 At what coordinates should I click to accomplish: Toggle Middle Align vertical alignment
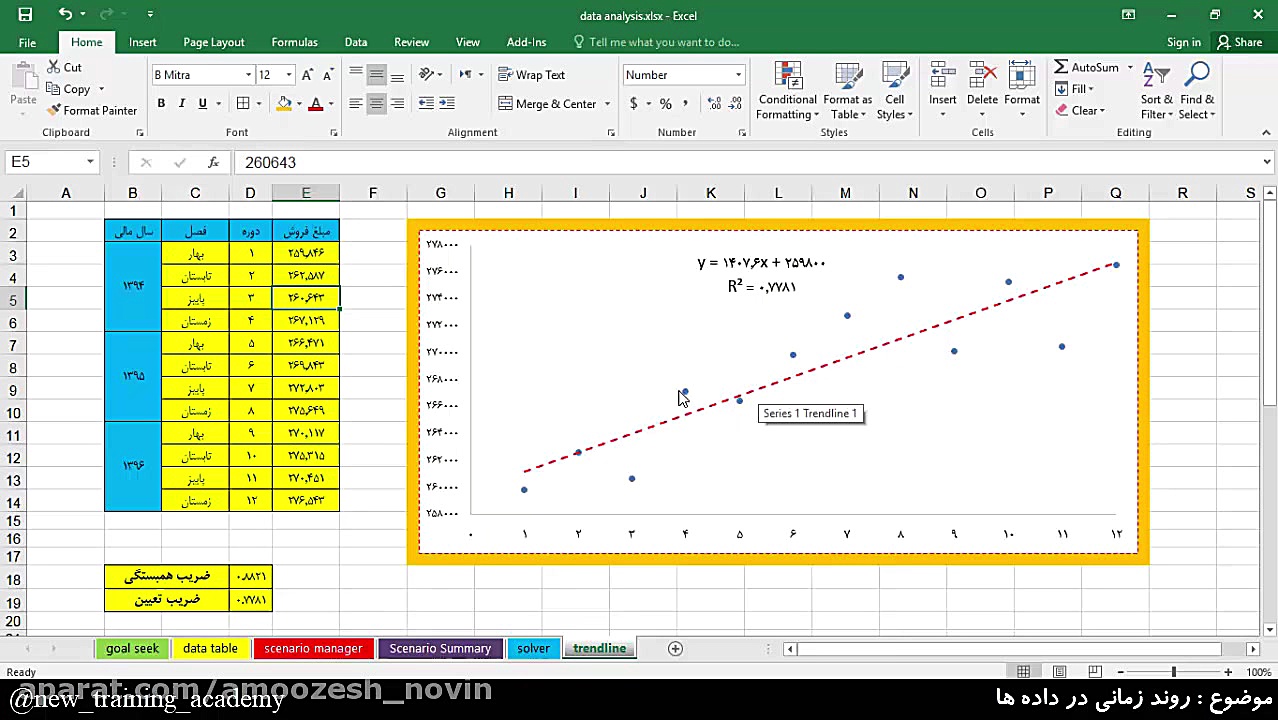pyautogui.click(x=376, y=75)
